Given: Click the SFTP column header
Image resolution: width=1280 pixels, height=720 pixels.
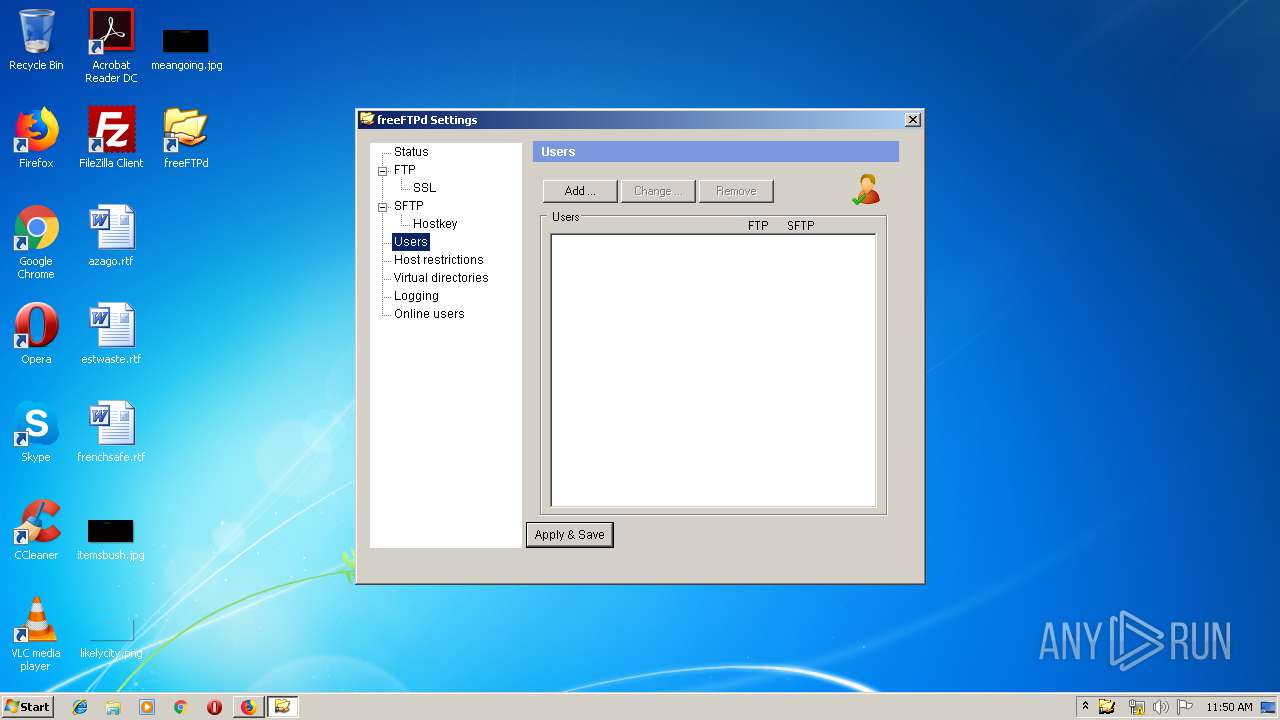Looking at the screenshot, I should (x=801, y=226).
